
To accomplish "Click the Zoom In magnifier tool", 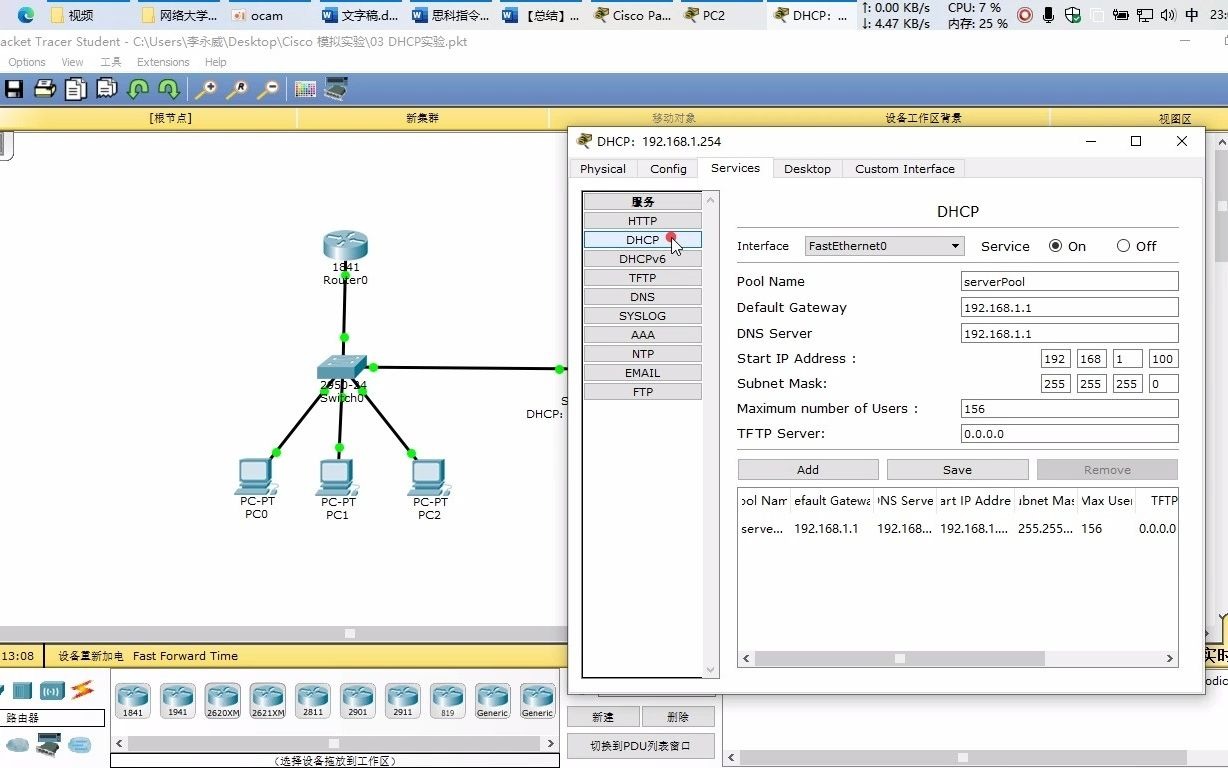I will [x=206, y=88].
